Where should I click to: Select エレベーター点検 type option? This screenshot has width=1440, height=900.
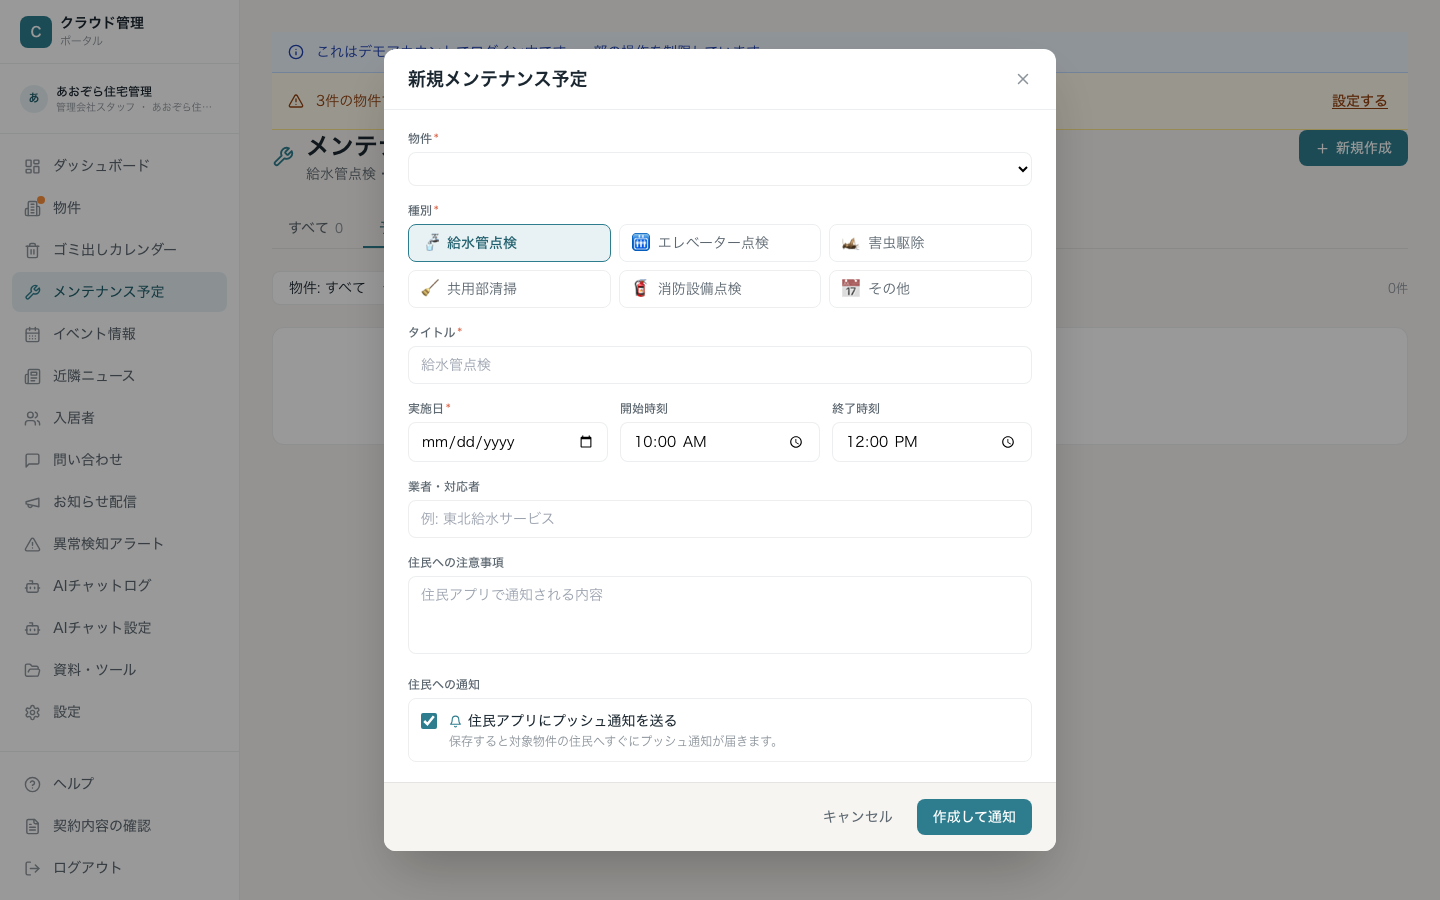(720, 243)
